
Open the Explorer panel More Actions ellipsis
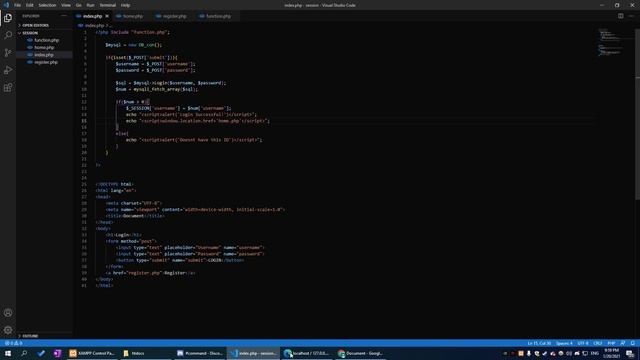64,16
